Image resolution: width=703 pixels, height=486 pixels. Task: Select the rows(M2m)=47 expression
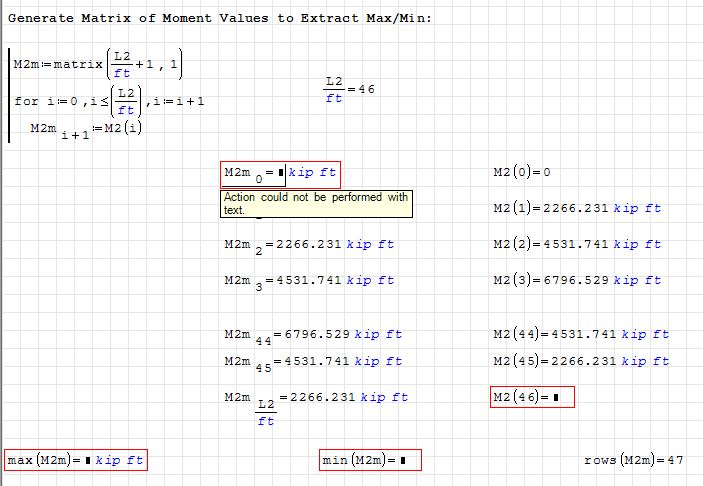click(633, 460)
